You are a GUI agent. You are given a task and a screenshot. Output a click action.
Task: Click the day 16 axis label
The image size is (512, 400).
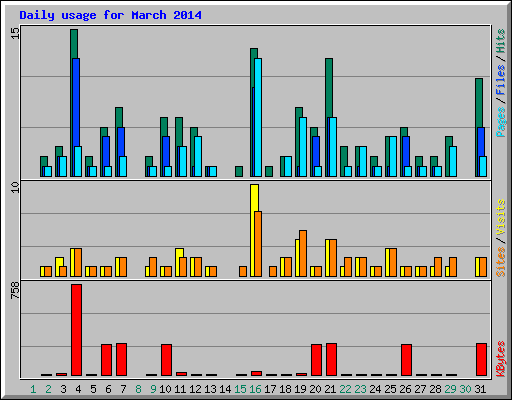coord(255,389)
